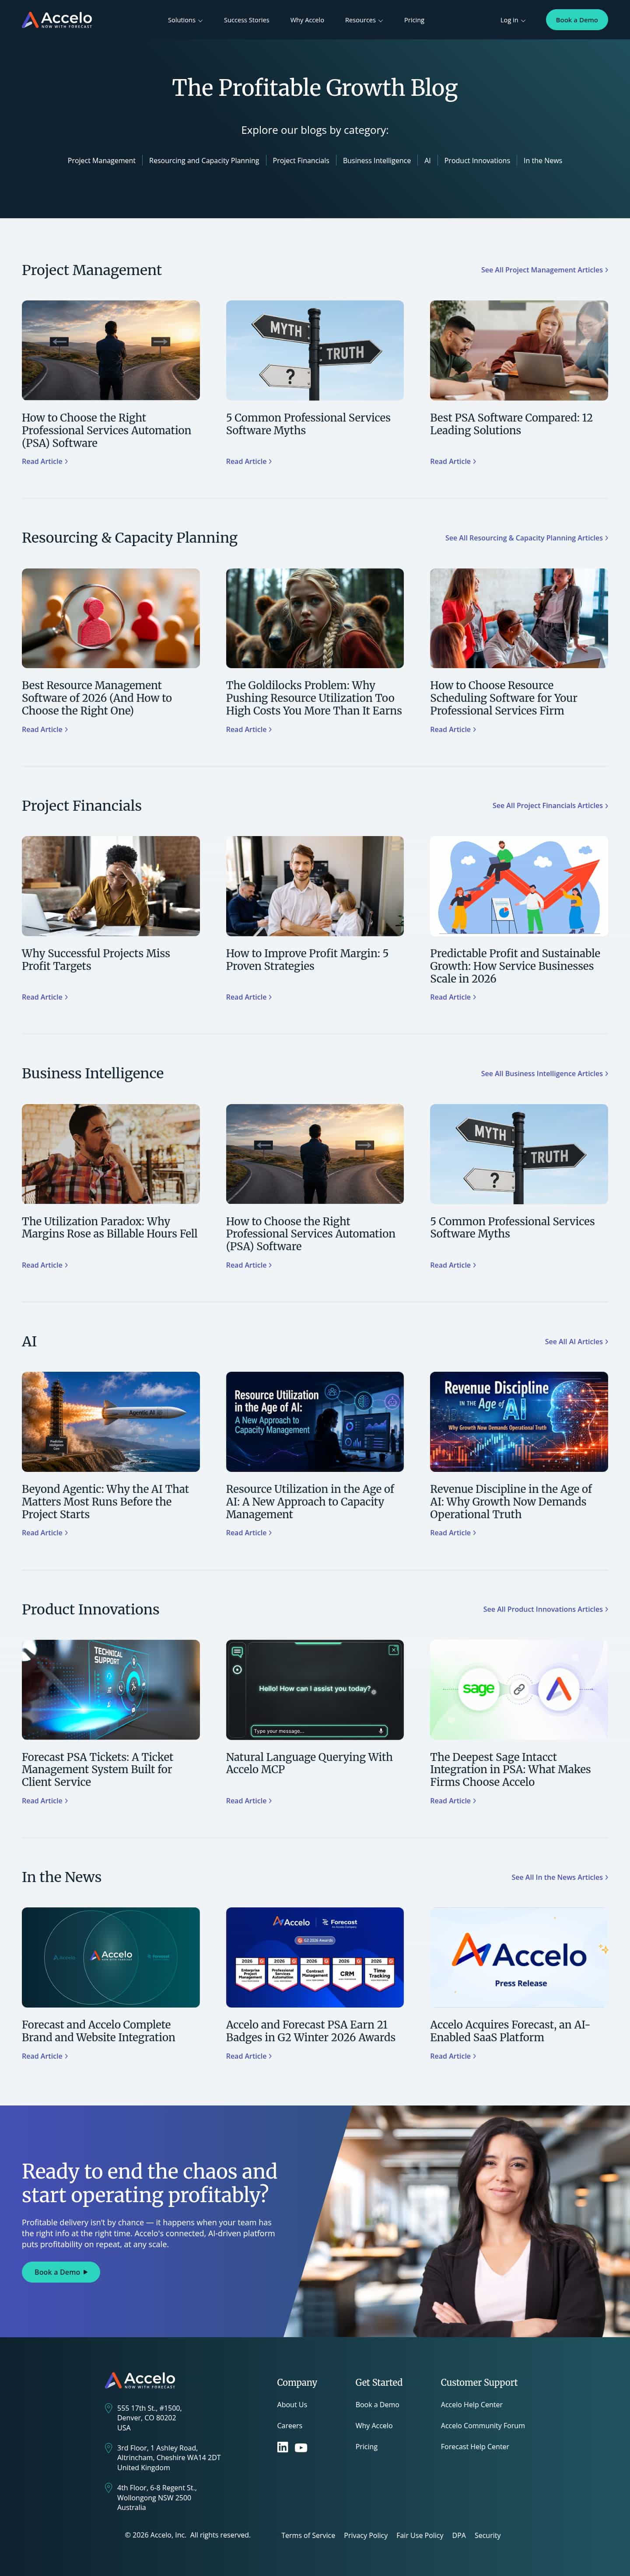Click the location pin icon beside the Denver address
This screenshot has width=630, height=2576.
point(108,2408)
